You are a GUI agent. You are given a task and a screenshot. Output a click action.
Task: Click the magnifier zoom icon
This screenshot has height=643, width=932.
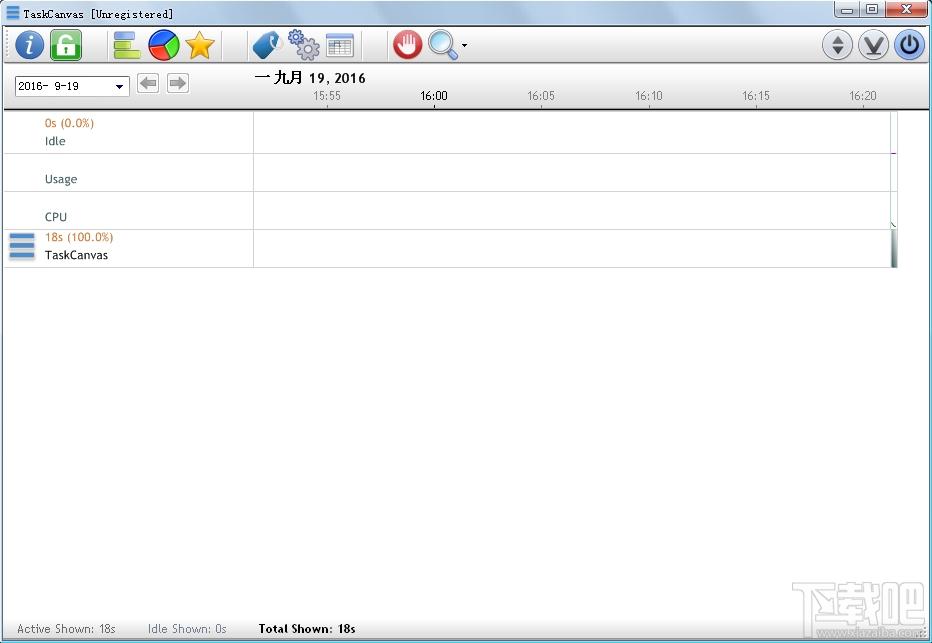443,45
